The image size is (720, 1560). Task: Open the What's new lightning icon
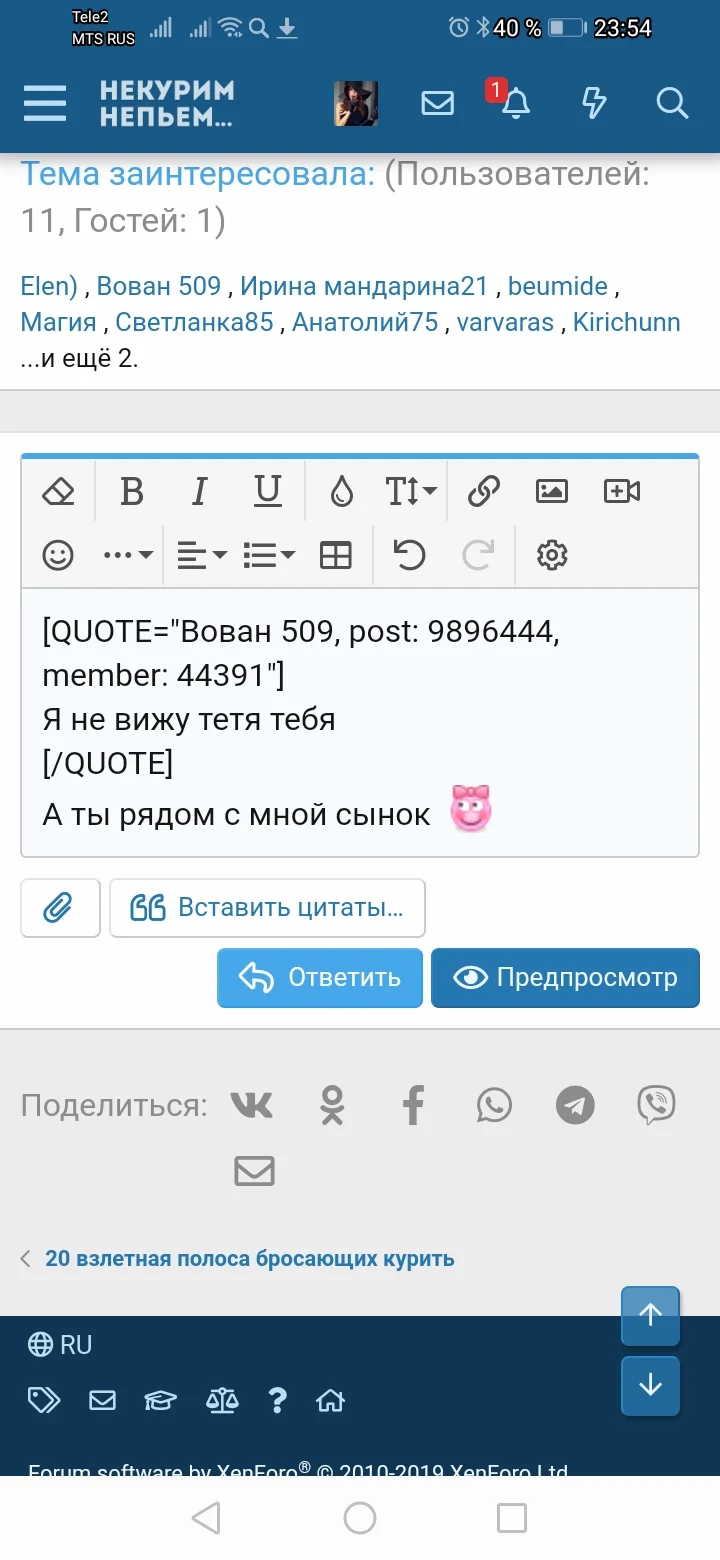tap(594, 103)
